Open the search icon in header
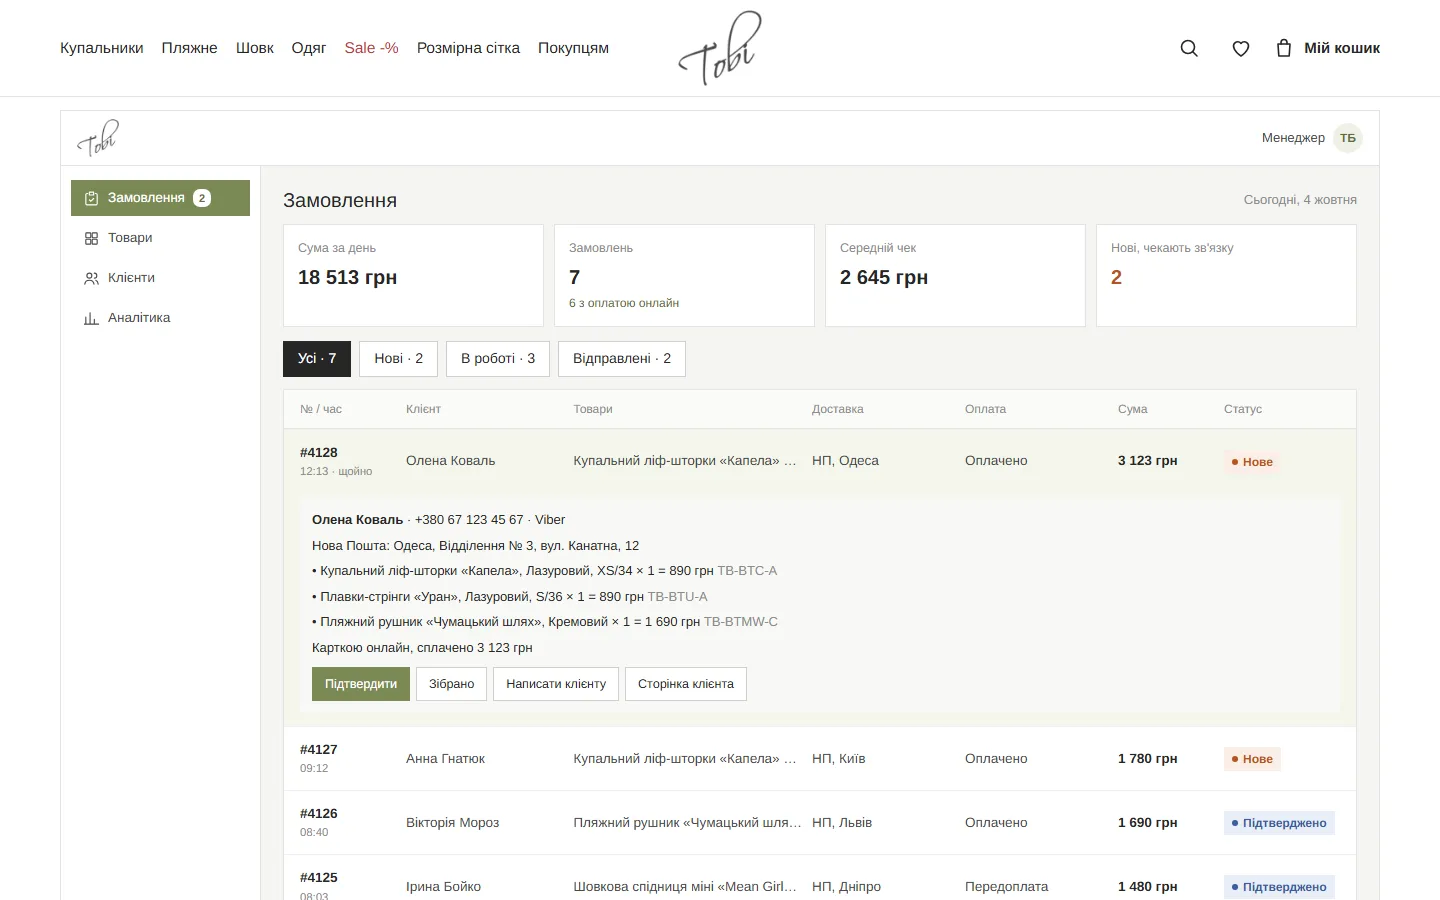The height and width of the screenshot is (900, 1440). [1189, 48]
